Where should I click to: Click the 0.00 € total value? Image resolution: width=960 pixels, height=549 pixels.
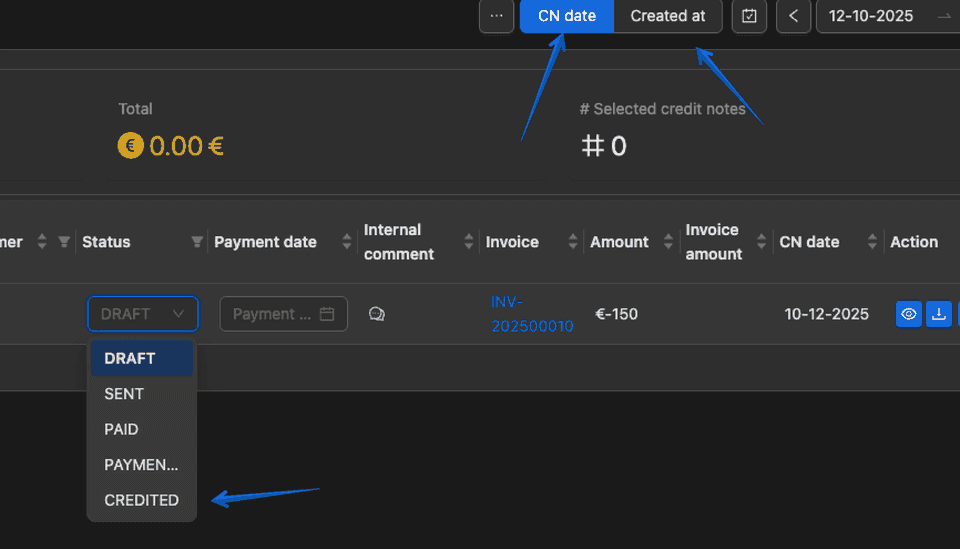[x=186, y=146]
